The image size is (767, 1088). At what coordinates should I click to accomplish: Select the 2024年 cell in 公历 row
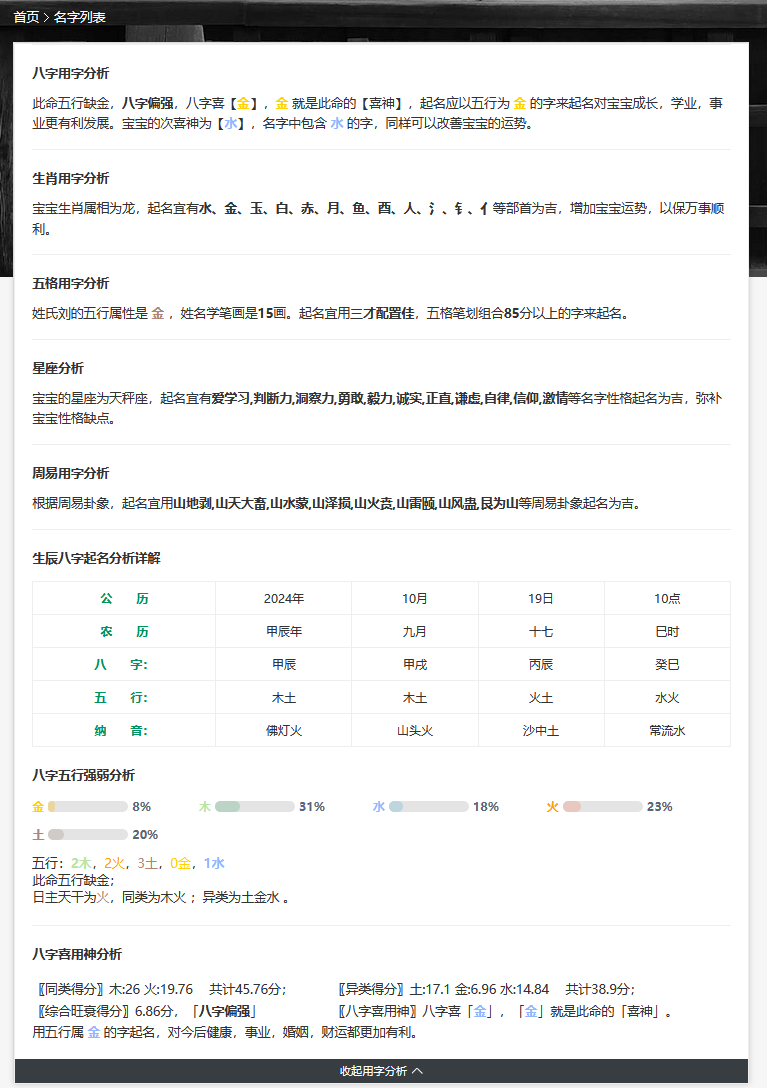(283, 599)
